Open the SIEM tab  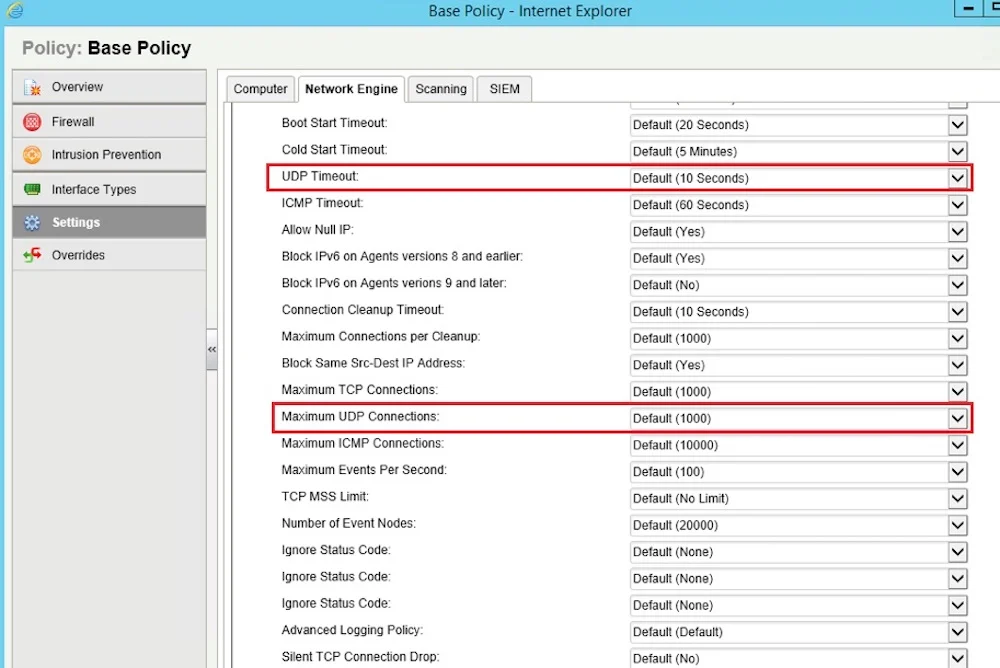point(504,89)
